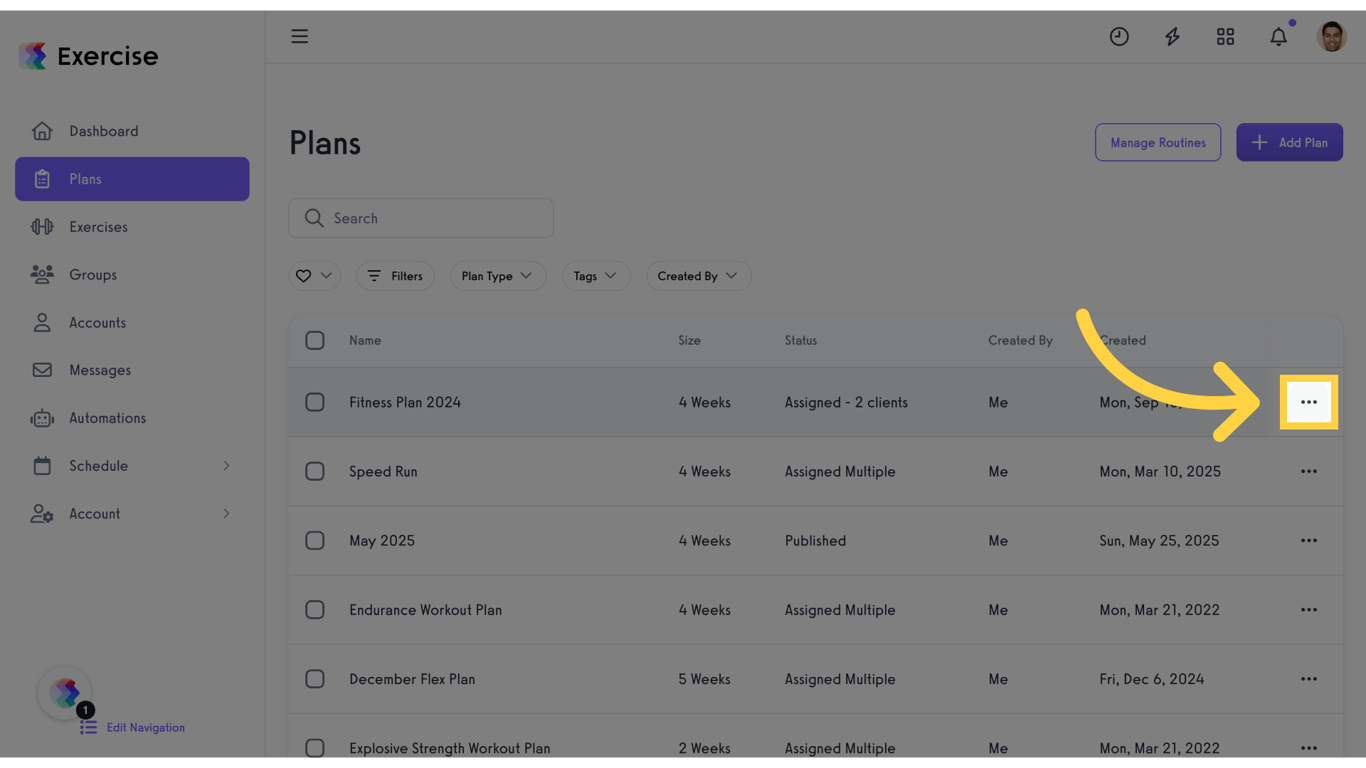Click the user profile avatar
Viewport: 1366px width, 768px height.
(1331, 37)
